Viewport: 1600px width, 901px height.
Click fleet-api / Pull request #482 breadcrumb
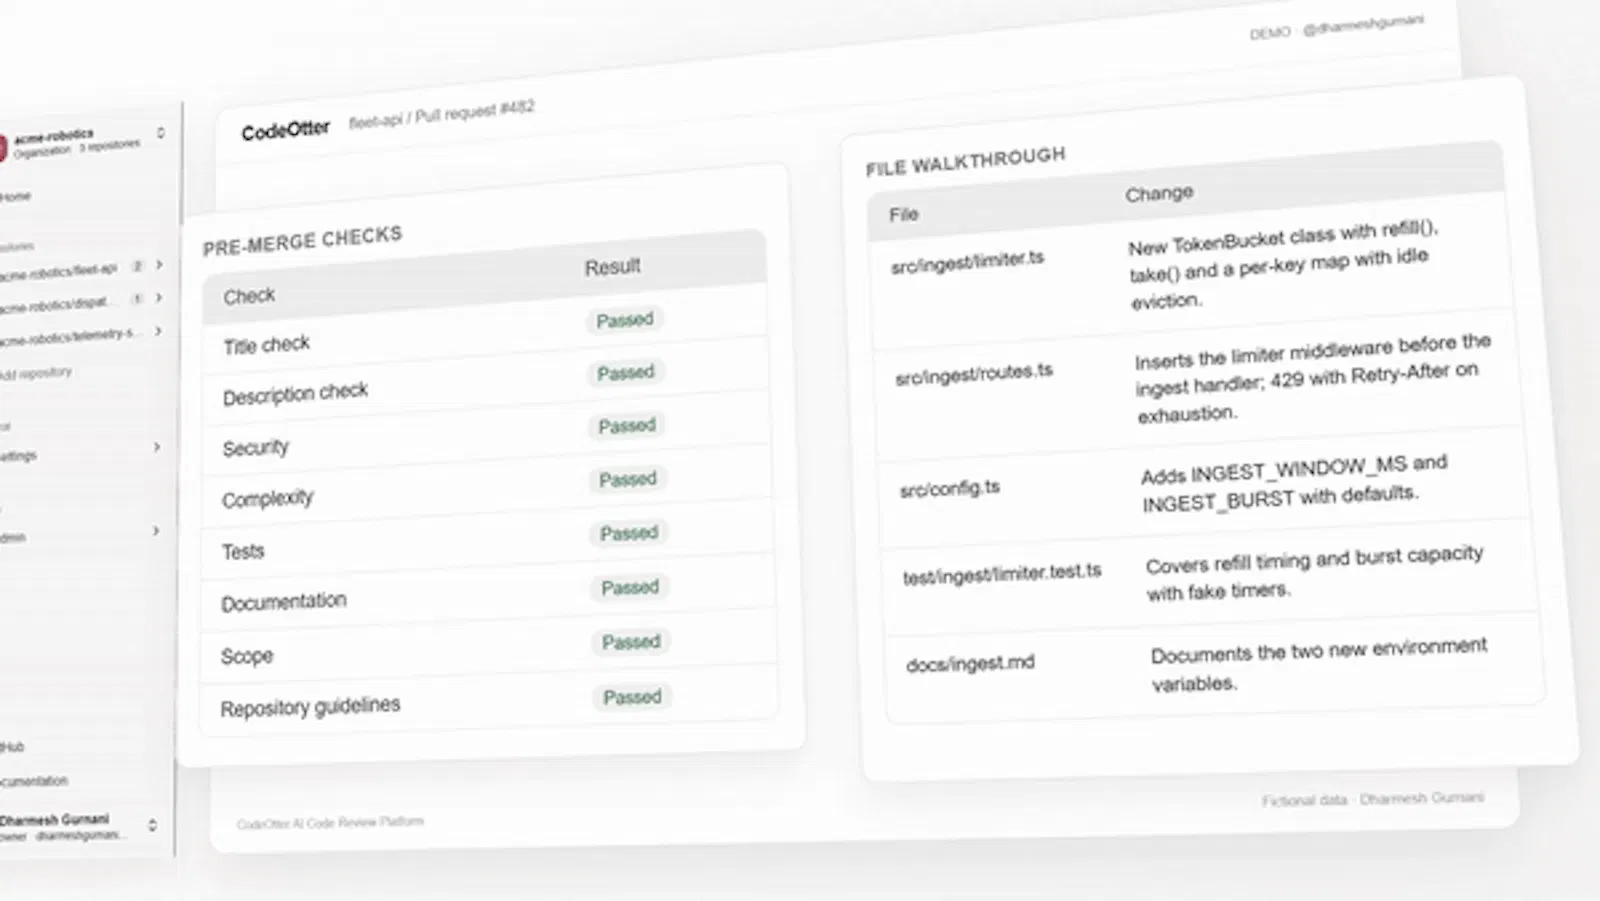441,113
